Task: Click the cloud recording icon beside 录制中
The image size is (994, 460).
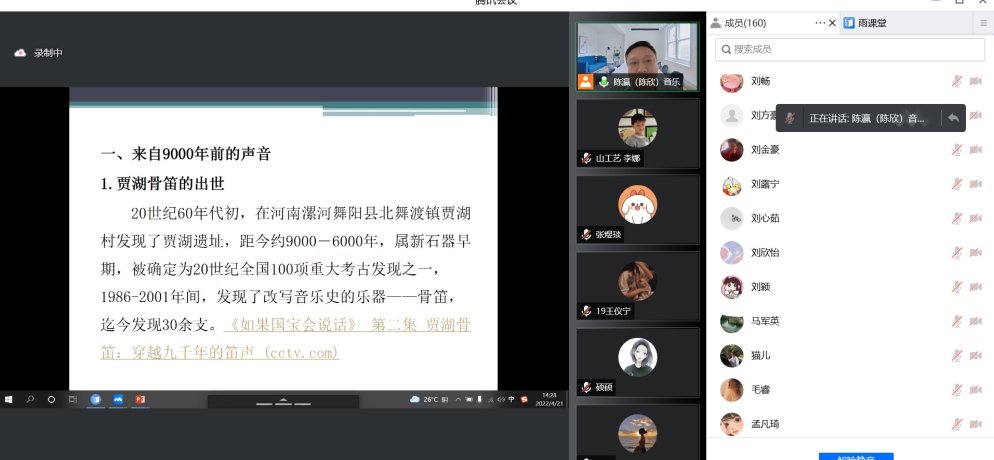Action: coord(19,53)
